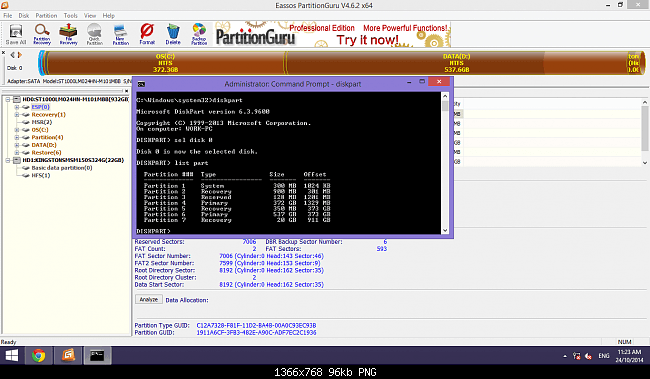
Task: Close the disk map bar with its X
Action: coord(3,53)
